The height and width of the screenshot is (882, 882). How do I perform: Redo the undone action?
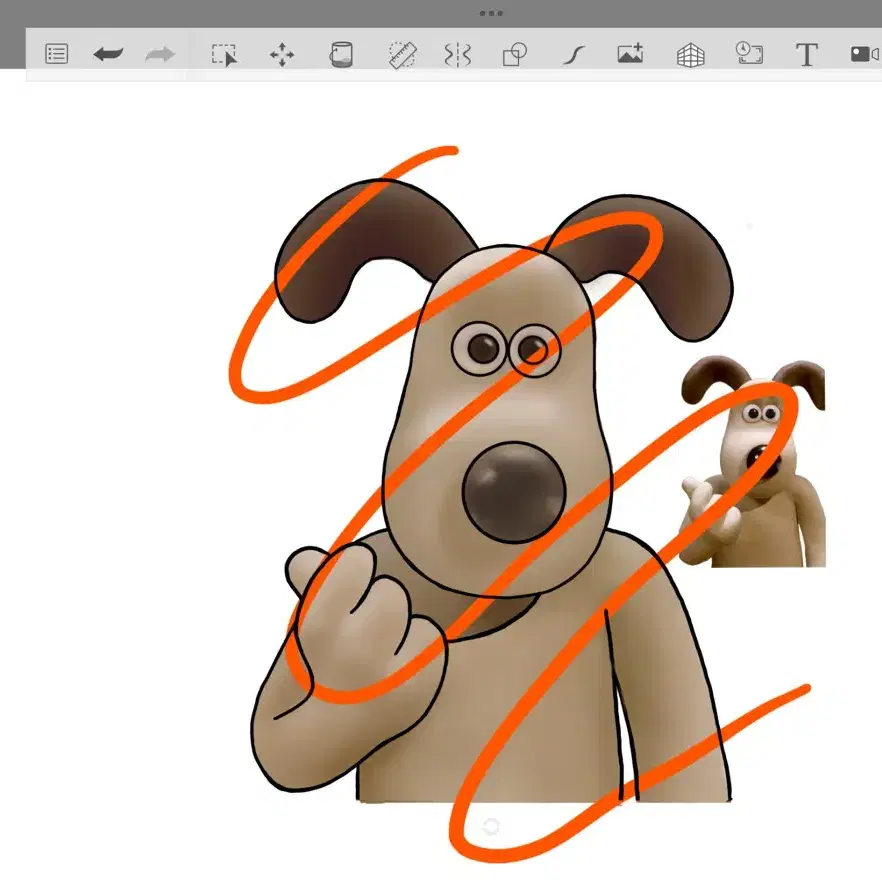click(x=160, y=55)
